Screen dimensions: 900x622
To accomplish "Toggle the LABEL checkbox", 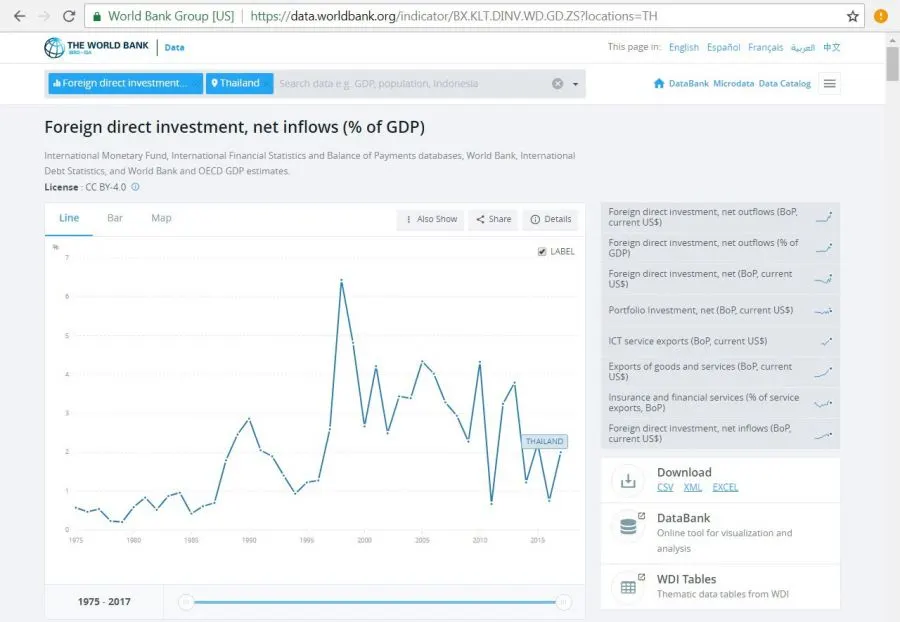I will [x=542, y=251].
